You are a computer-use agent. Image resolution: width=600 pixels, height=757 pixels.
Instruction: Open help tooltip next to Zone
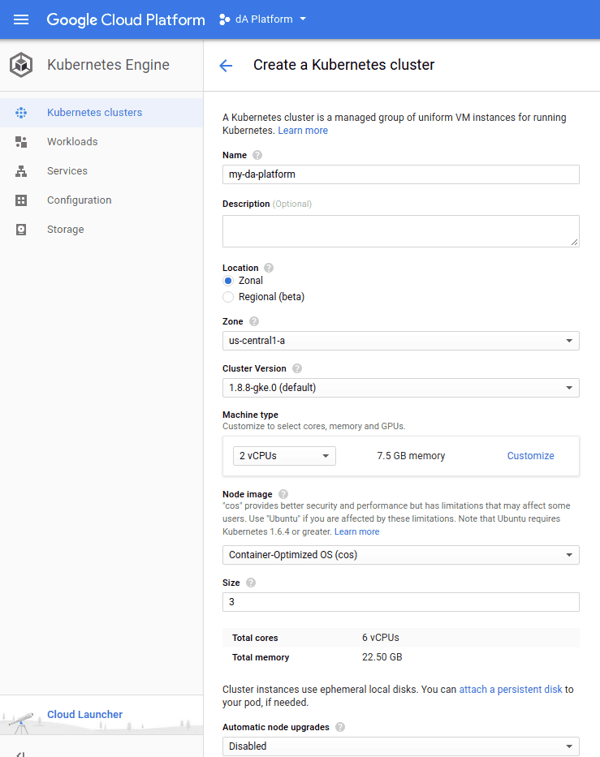(x=254, y=321)
